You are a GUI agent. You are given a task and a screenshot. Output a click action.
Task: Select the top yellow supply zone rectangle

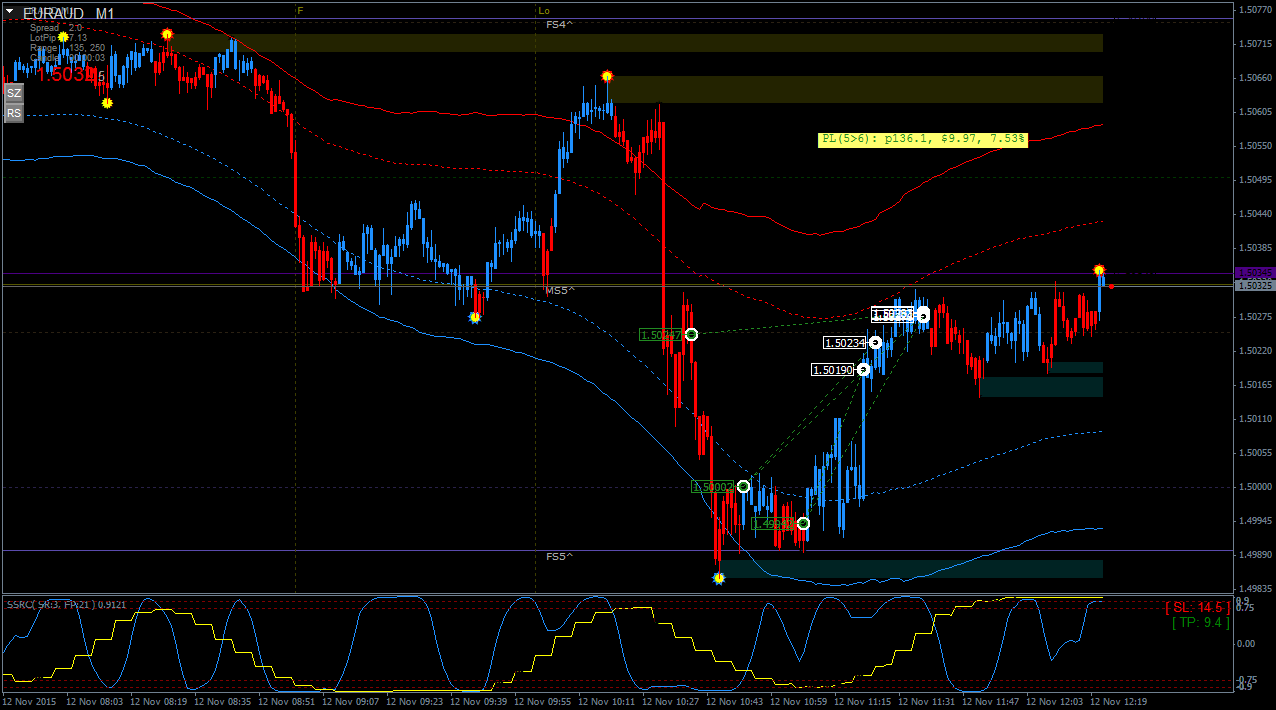[635, 43]
